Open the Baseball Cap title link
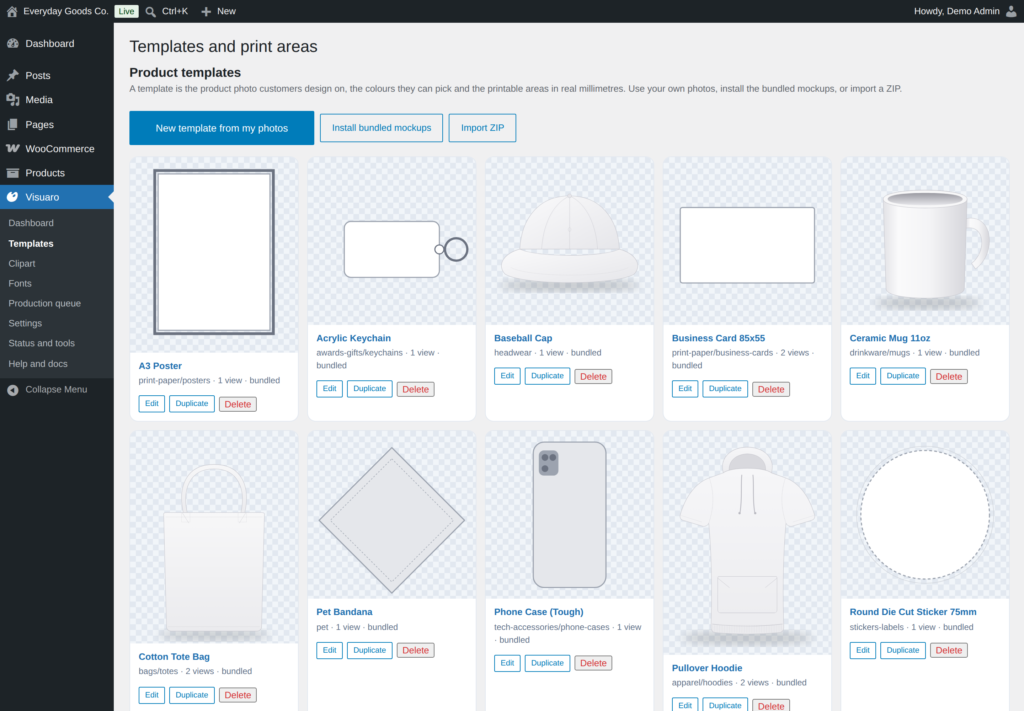The height and width of the screenshot is (711, 1024). point(523,338)
